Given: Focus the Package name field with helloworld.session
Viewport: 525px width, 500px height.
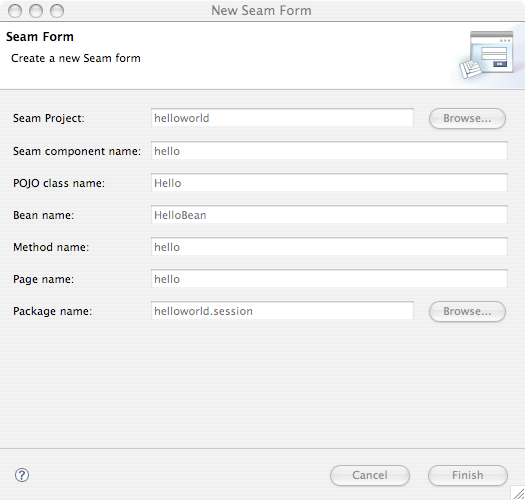Looking at the screenshot, I should tap(282, 311).
